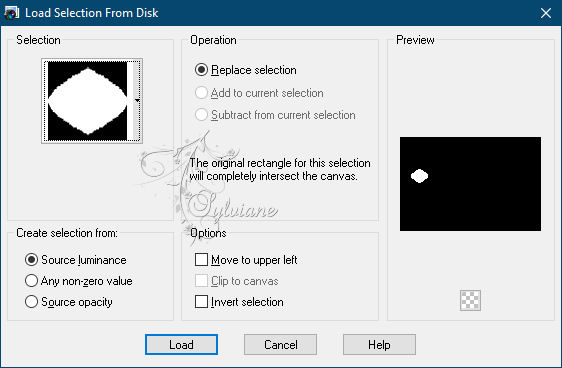Click the white shape in preview
Viewport: 562px width, 368px height.
click(419, 176)
